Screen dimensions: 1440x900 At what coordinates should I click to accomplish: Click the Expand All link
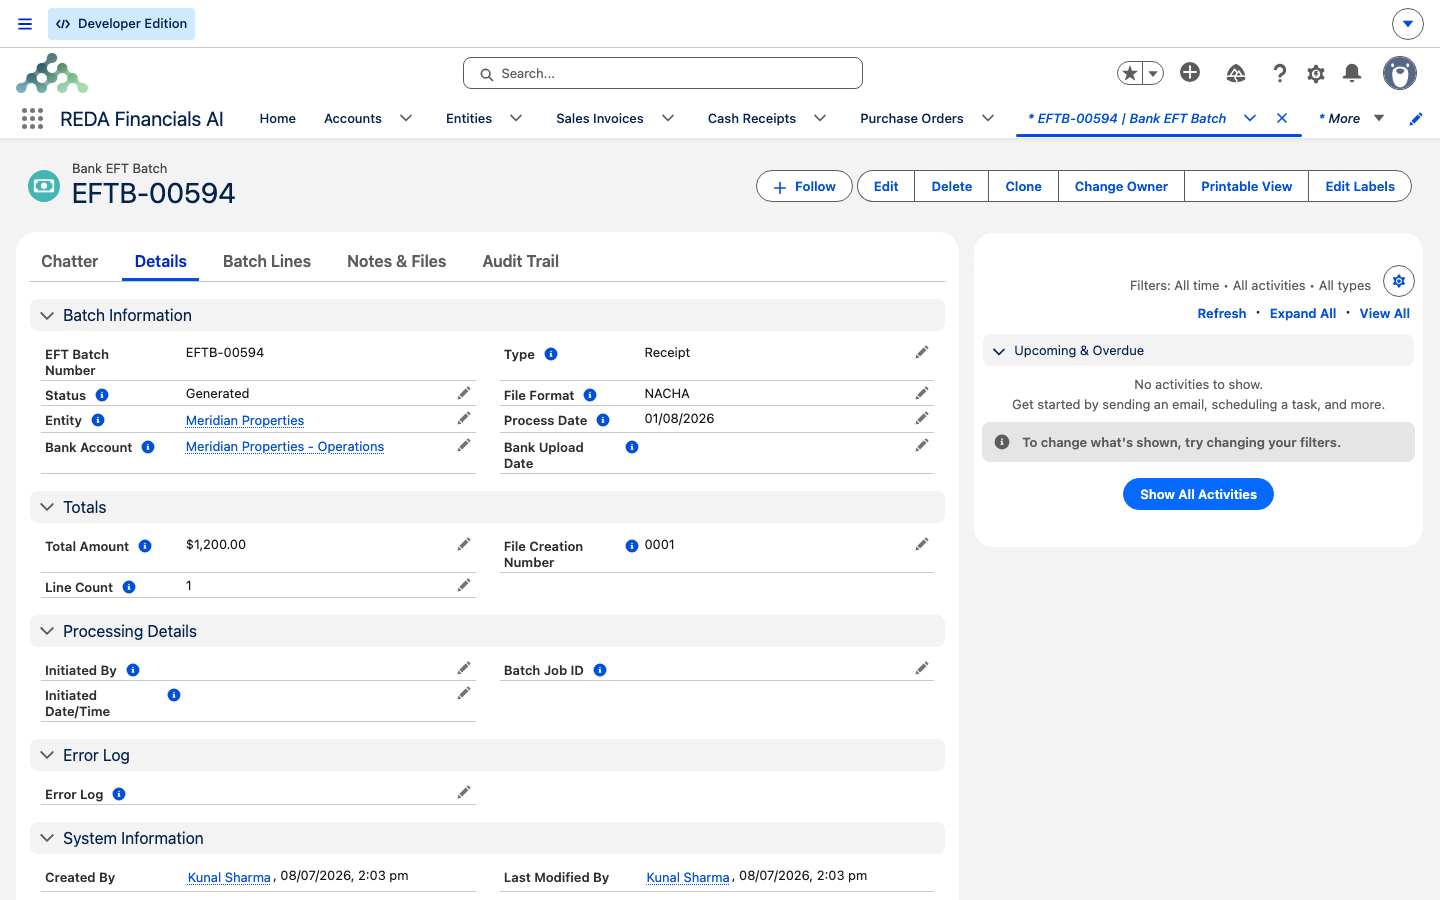pos(1303,313)
